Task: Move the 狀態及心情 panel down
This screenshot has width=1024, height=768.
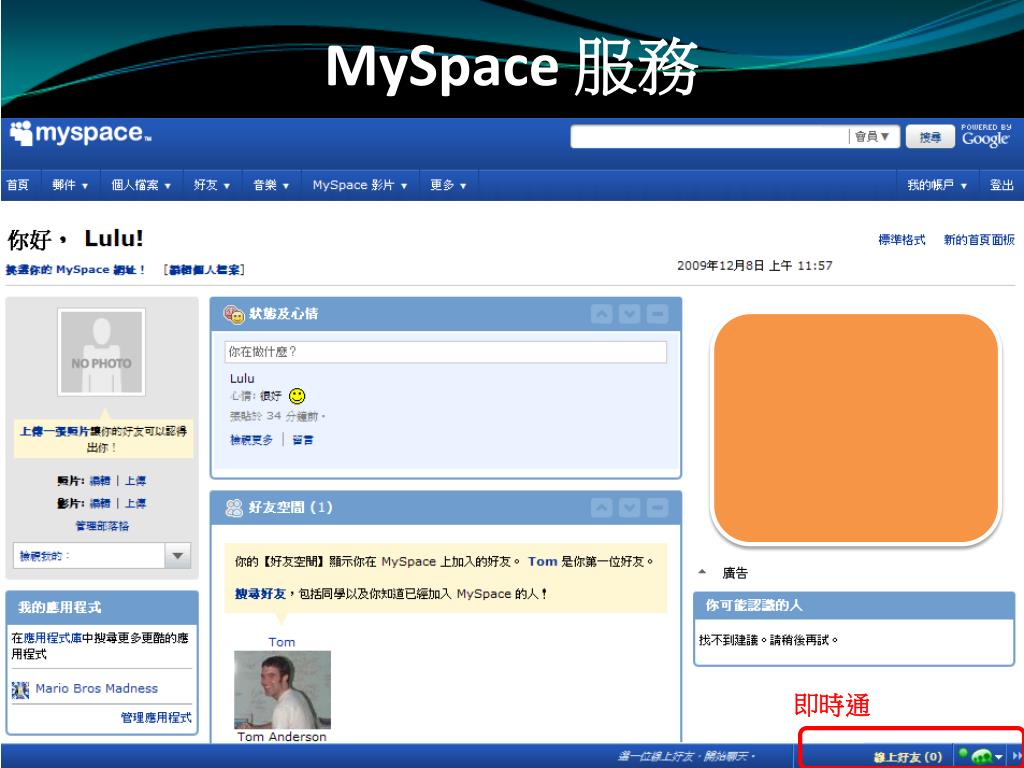Action: click(630, 314)
